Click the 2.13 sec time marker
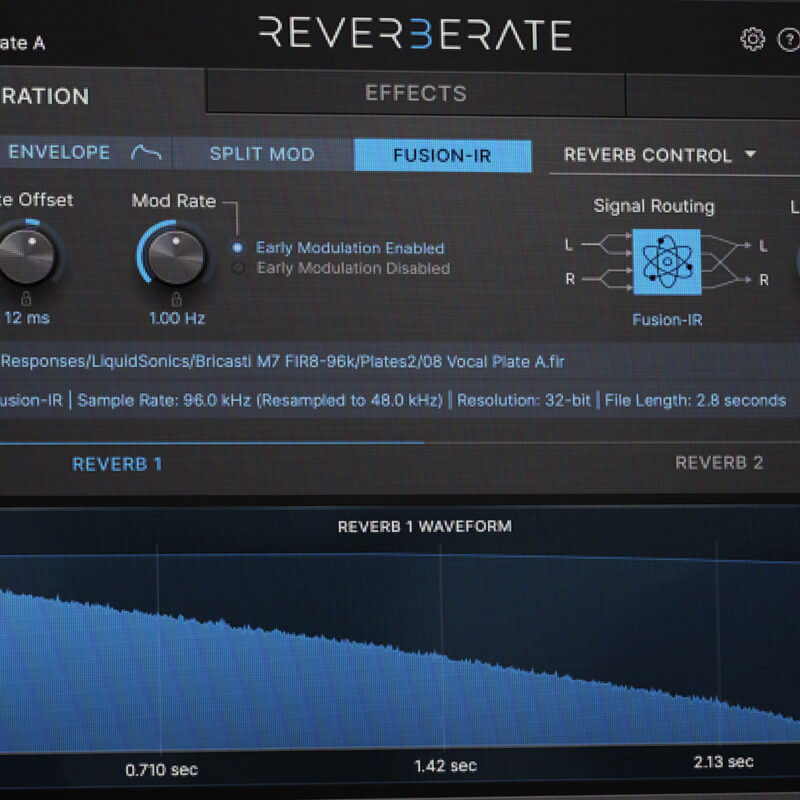 723,762
